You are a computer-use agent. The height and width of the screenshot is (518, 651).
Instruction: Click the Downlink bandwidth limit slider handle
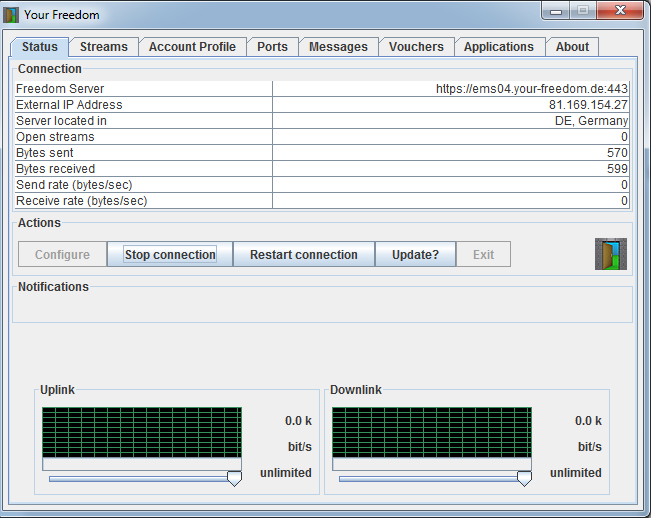click(x=524, y=479)
